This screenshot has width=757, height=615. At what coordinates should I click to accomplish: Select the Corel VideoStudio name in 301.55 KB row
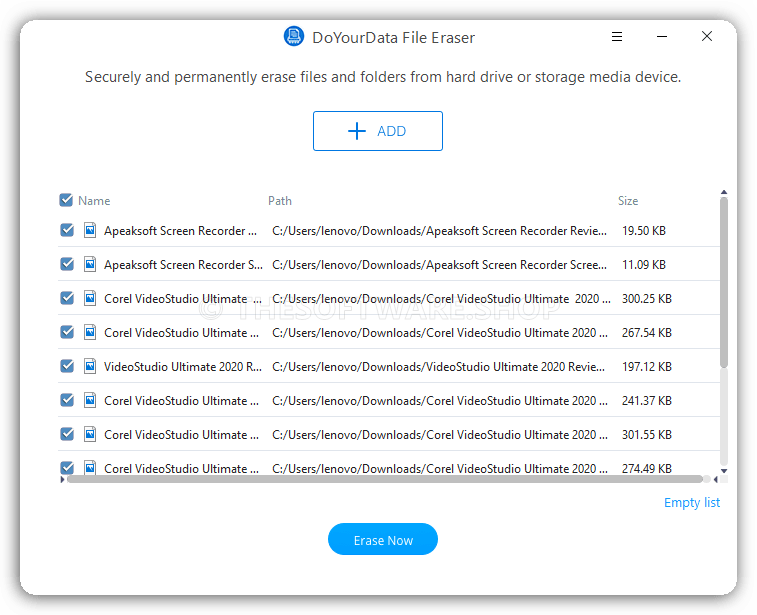[x=182, y=435]
